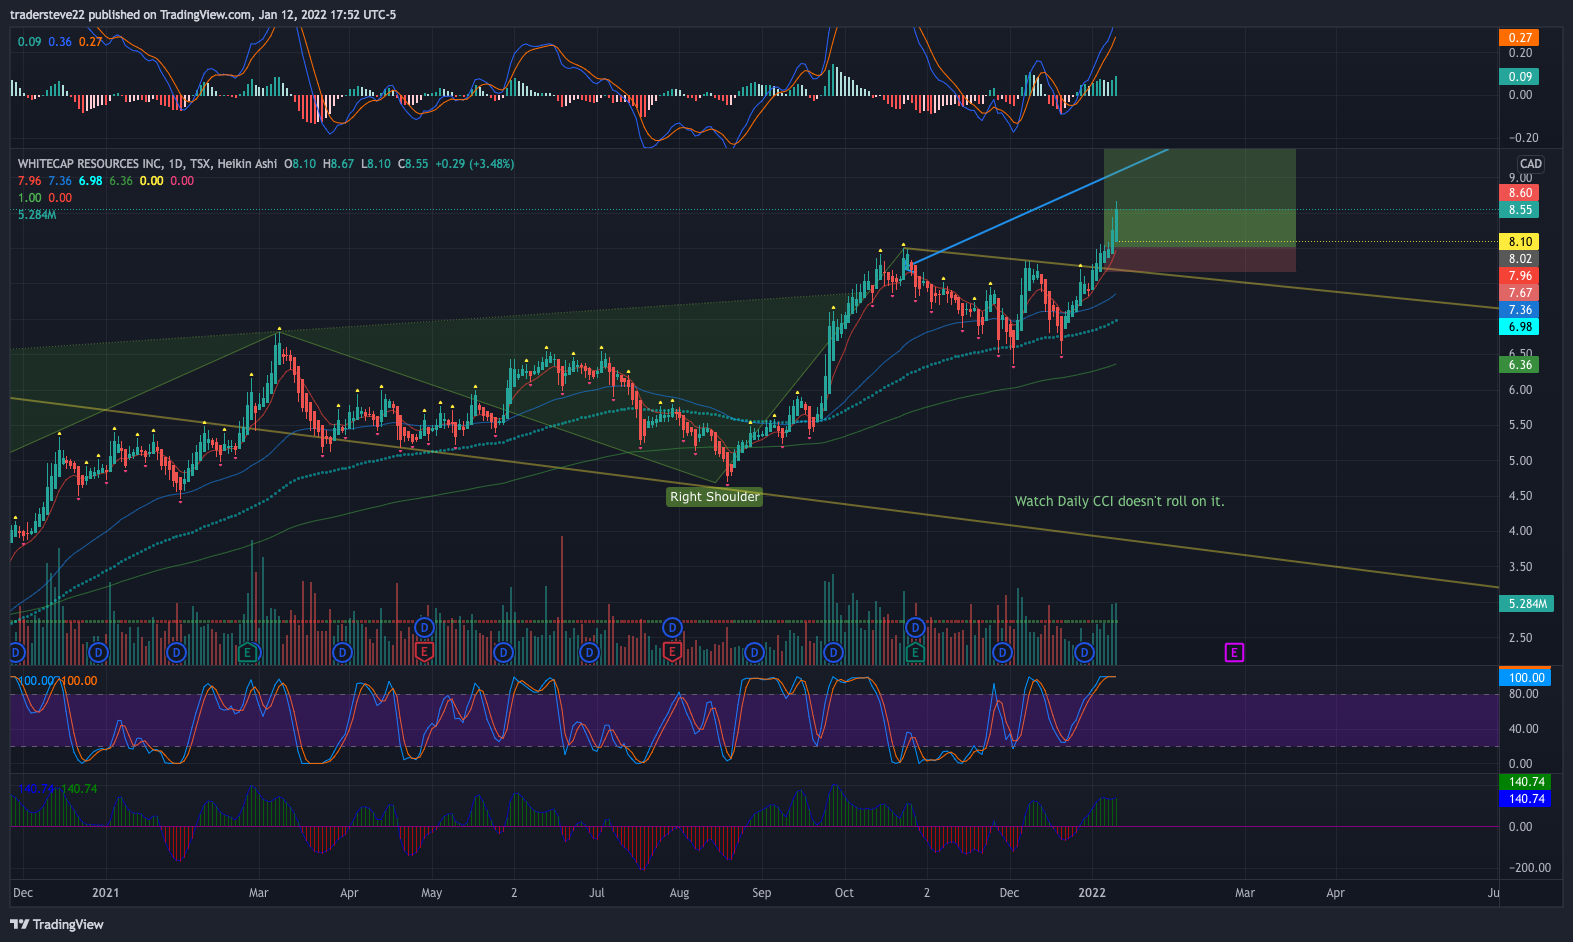Open the magenta upcoming earnings E marker
1573x942 pixels.
[x=1234, y=653]
